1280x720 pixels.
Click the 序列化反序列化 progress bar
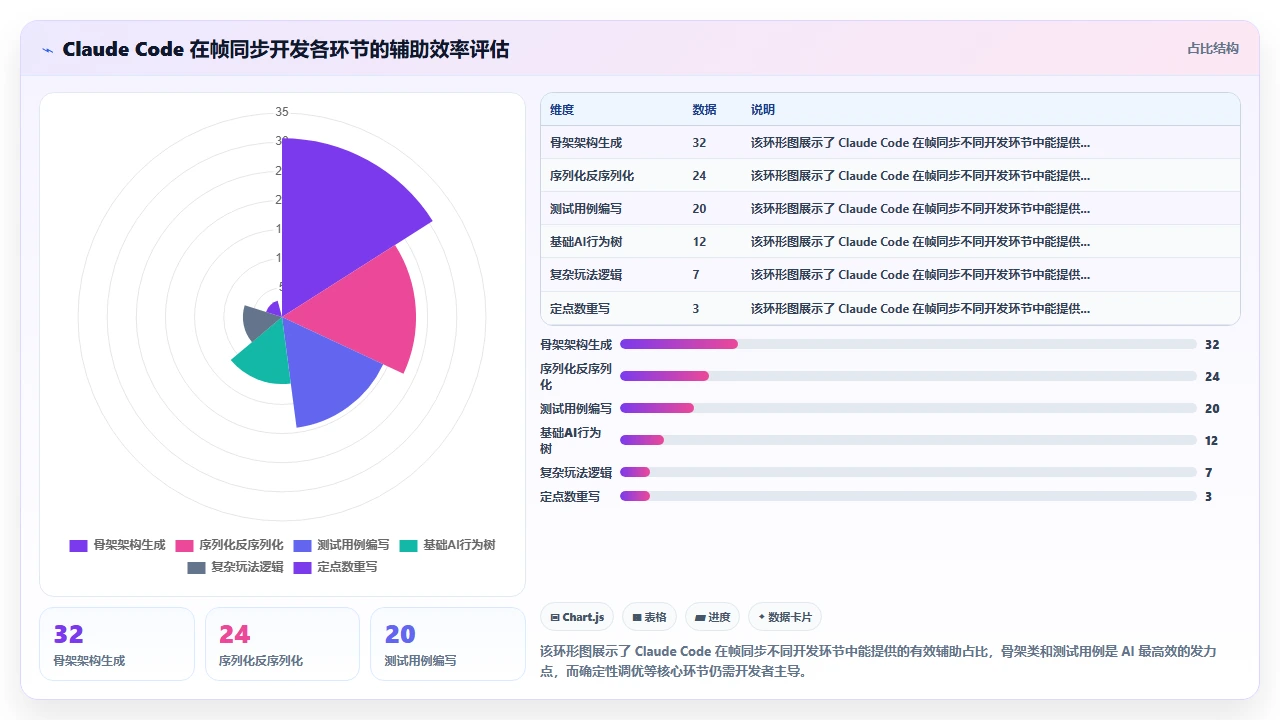908,376
